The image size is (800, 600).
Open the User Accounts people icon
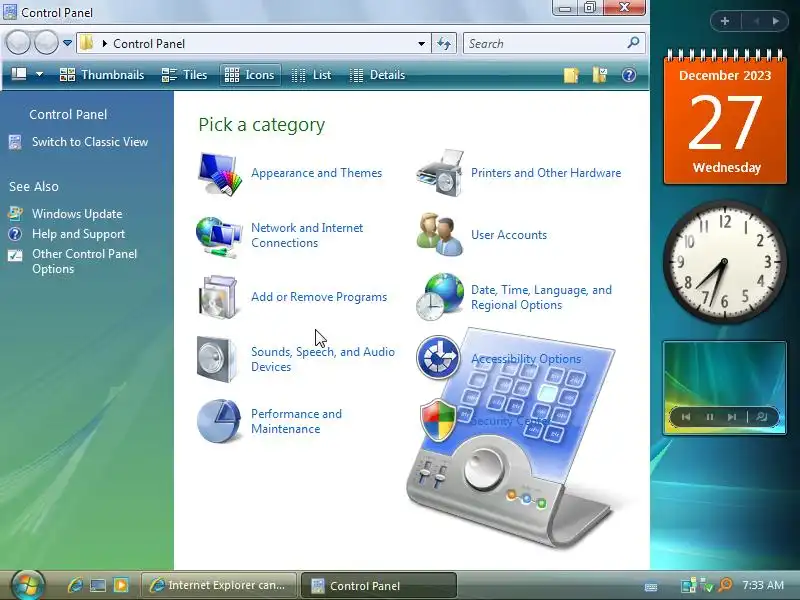point(440,235)
